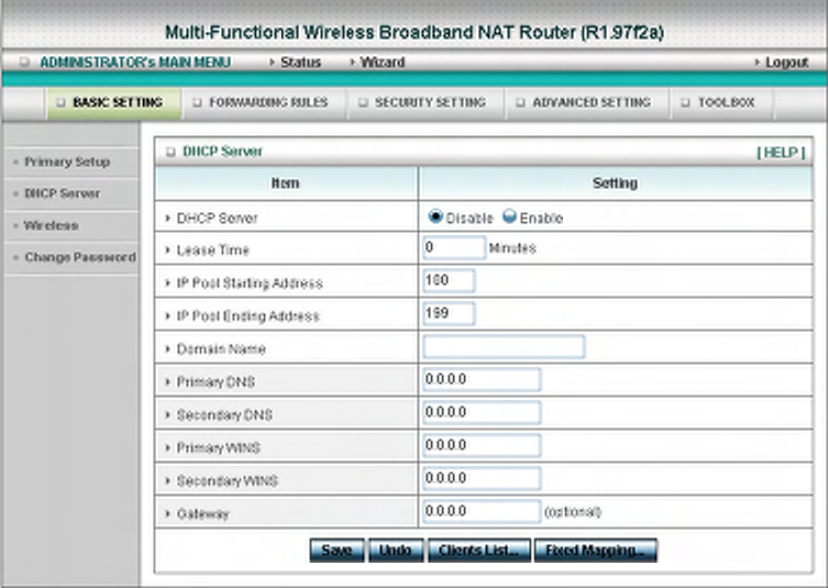828x588 pixels.
Task: Click the Undo button
Action: tap(396, 550)
